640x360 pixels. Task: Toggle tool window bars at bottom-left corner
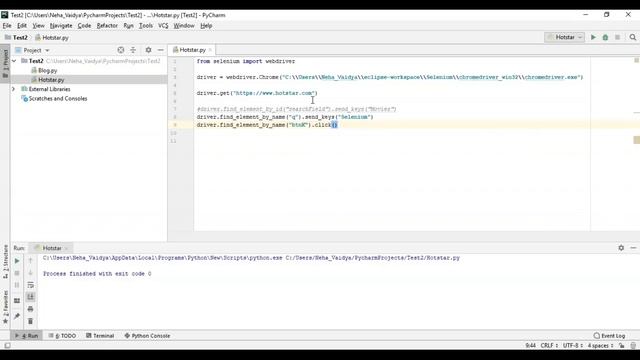coord(7,345)
